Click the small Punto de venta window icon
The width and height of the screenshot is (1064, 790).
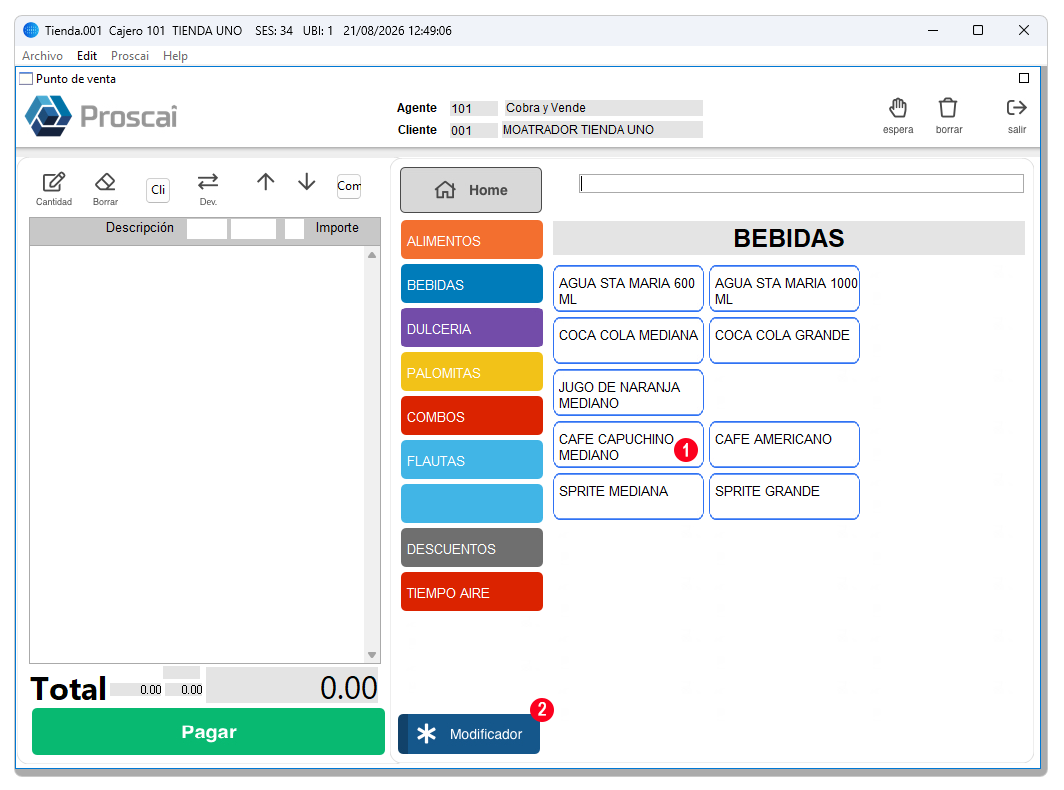pos(26,79)
